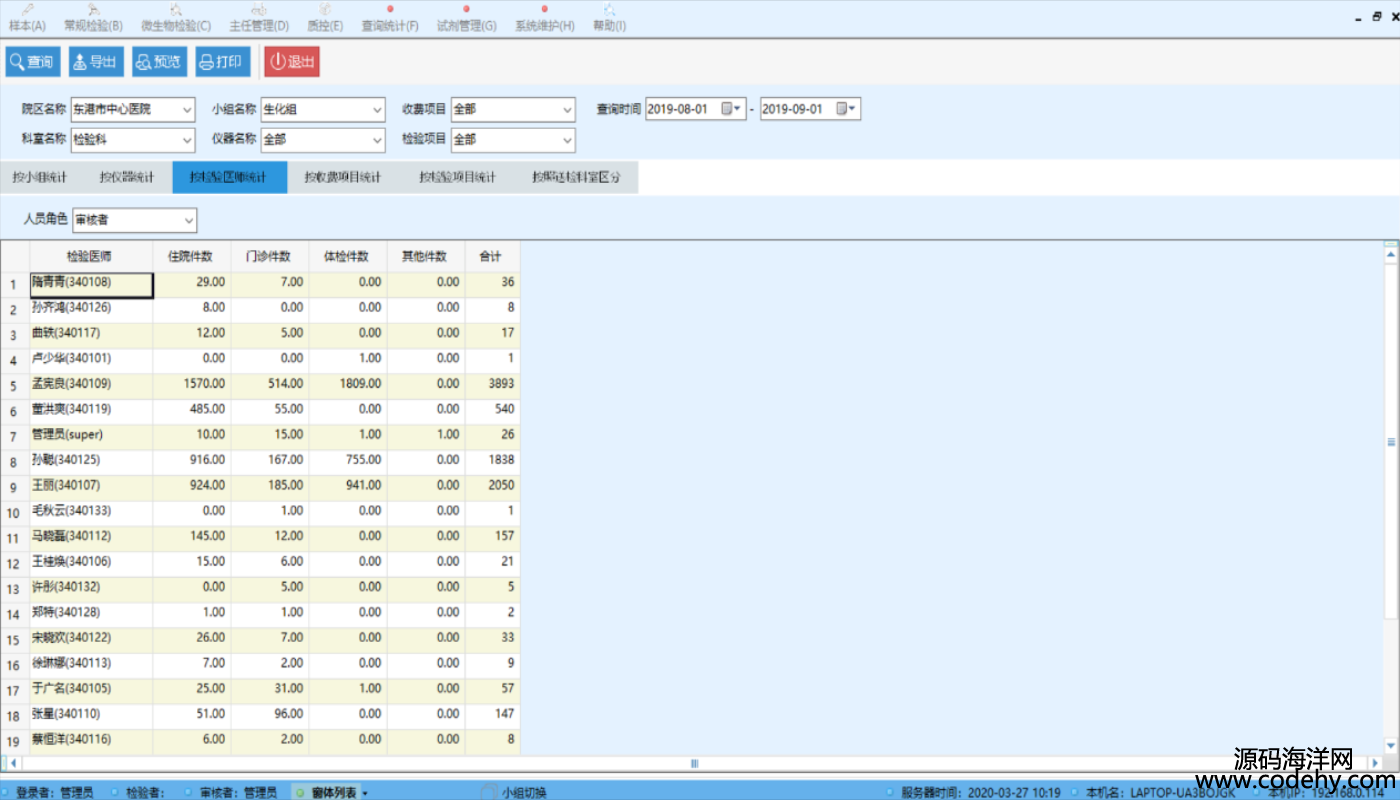Image resolution: width=1400 pixels, height=800 pixels.
Task: Switch to the 按小组统计 tab
Action: (x=40, y=178)
